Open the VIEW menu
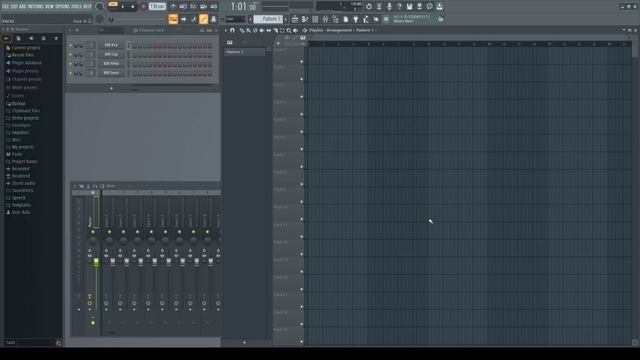Viewport: 640px width, 360px height. pos(49,7)
